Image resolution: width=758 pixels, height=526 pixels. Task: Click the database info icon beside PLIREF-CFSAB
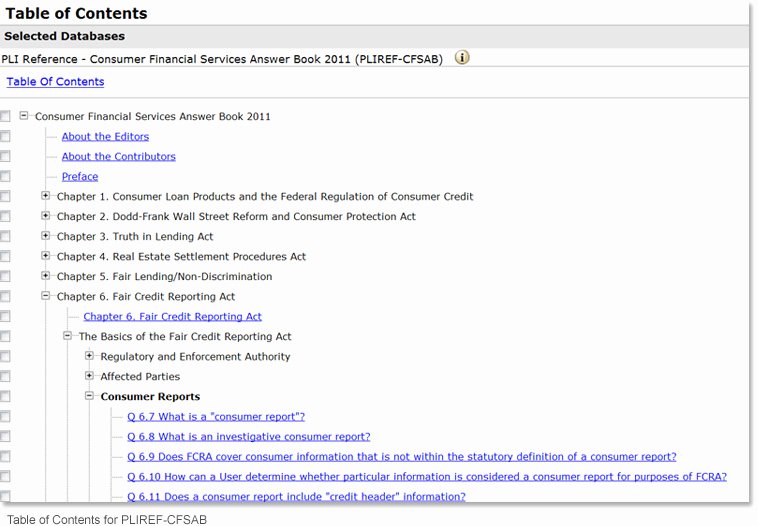pyautogui.click(x=462, y=58)
